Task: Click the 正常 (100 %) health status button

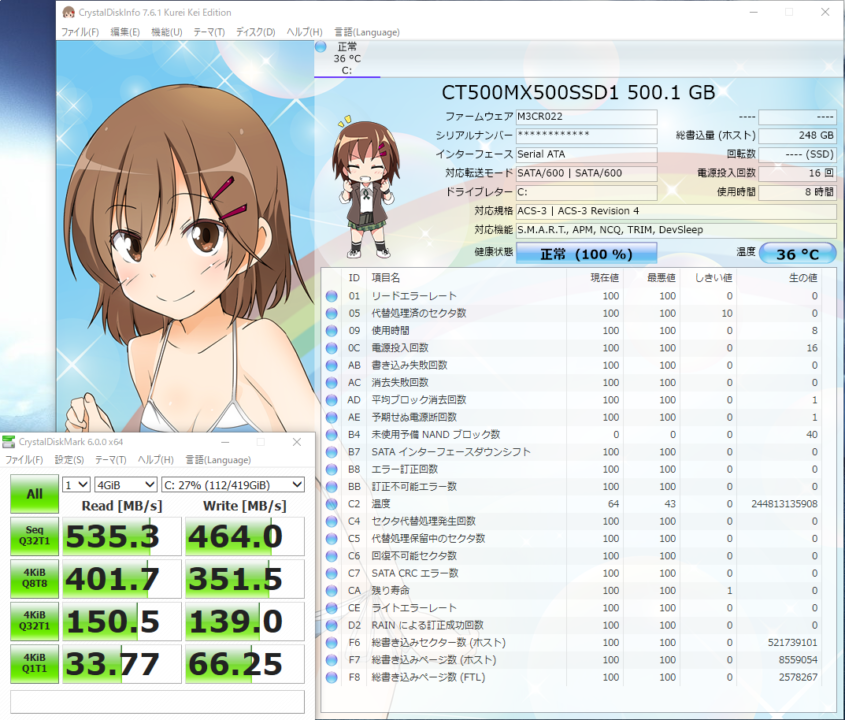Action: point(586,253)
